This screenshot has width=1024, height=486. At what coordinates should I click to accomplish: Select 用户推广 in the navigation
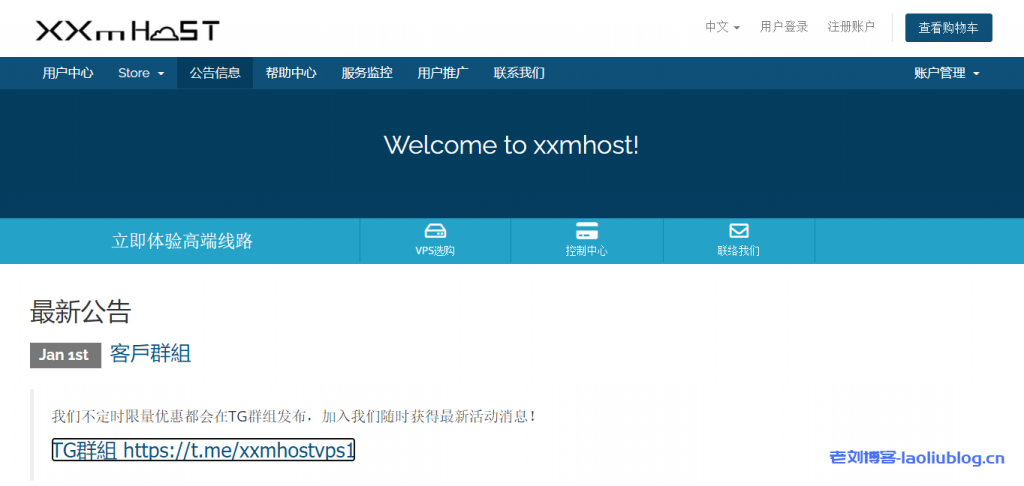[x=443, y=73]
